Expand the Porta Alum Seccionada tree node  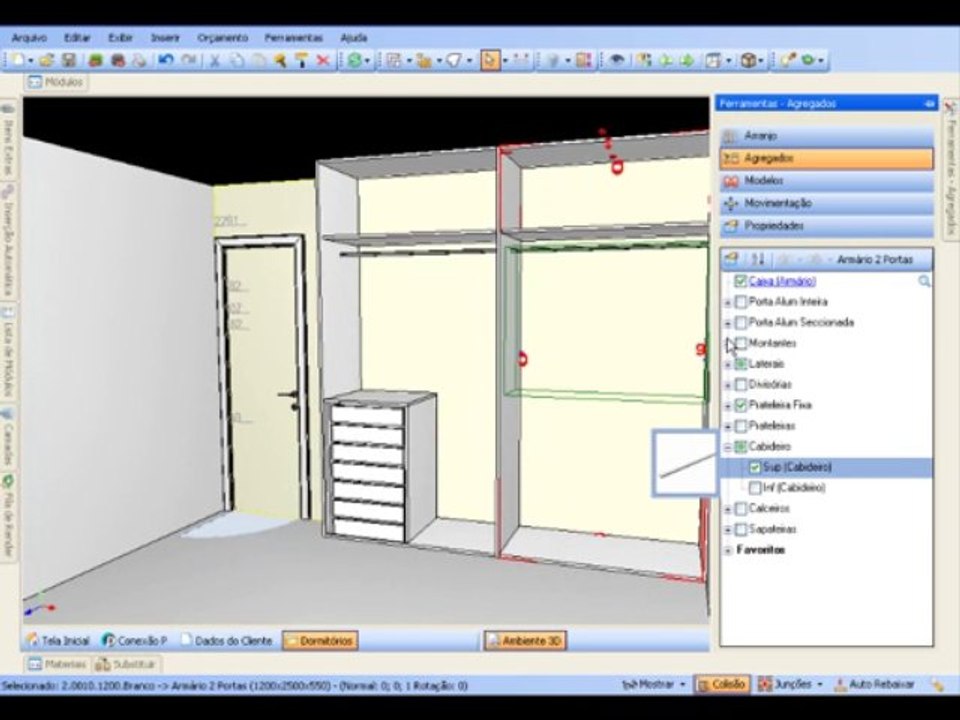(x=727, y=323)
